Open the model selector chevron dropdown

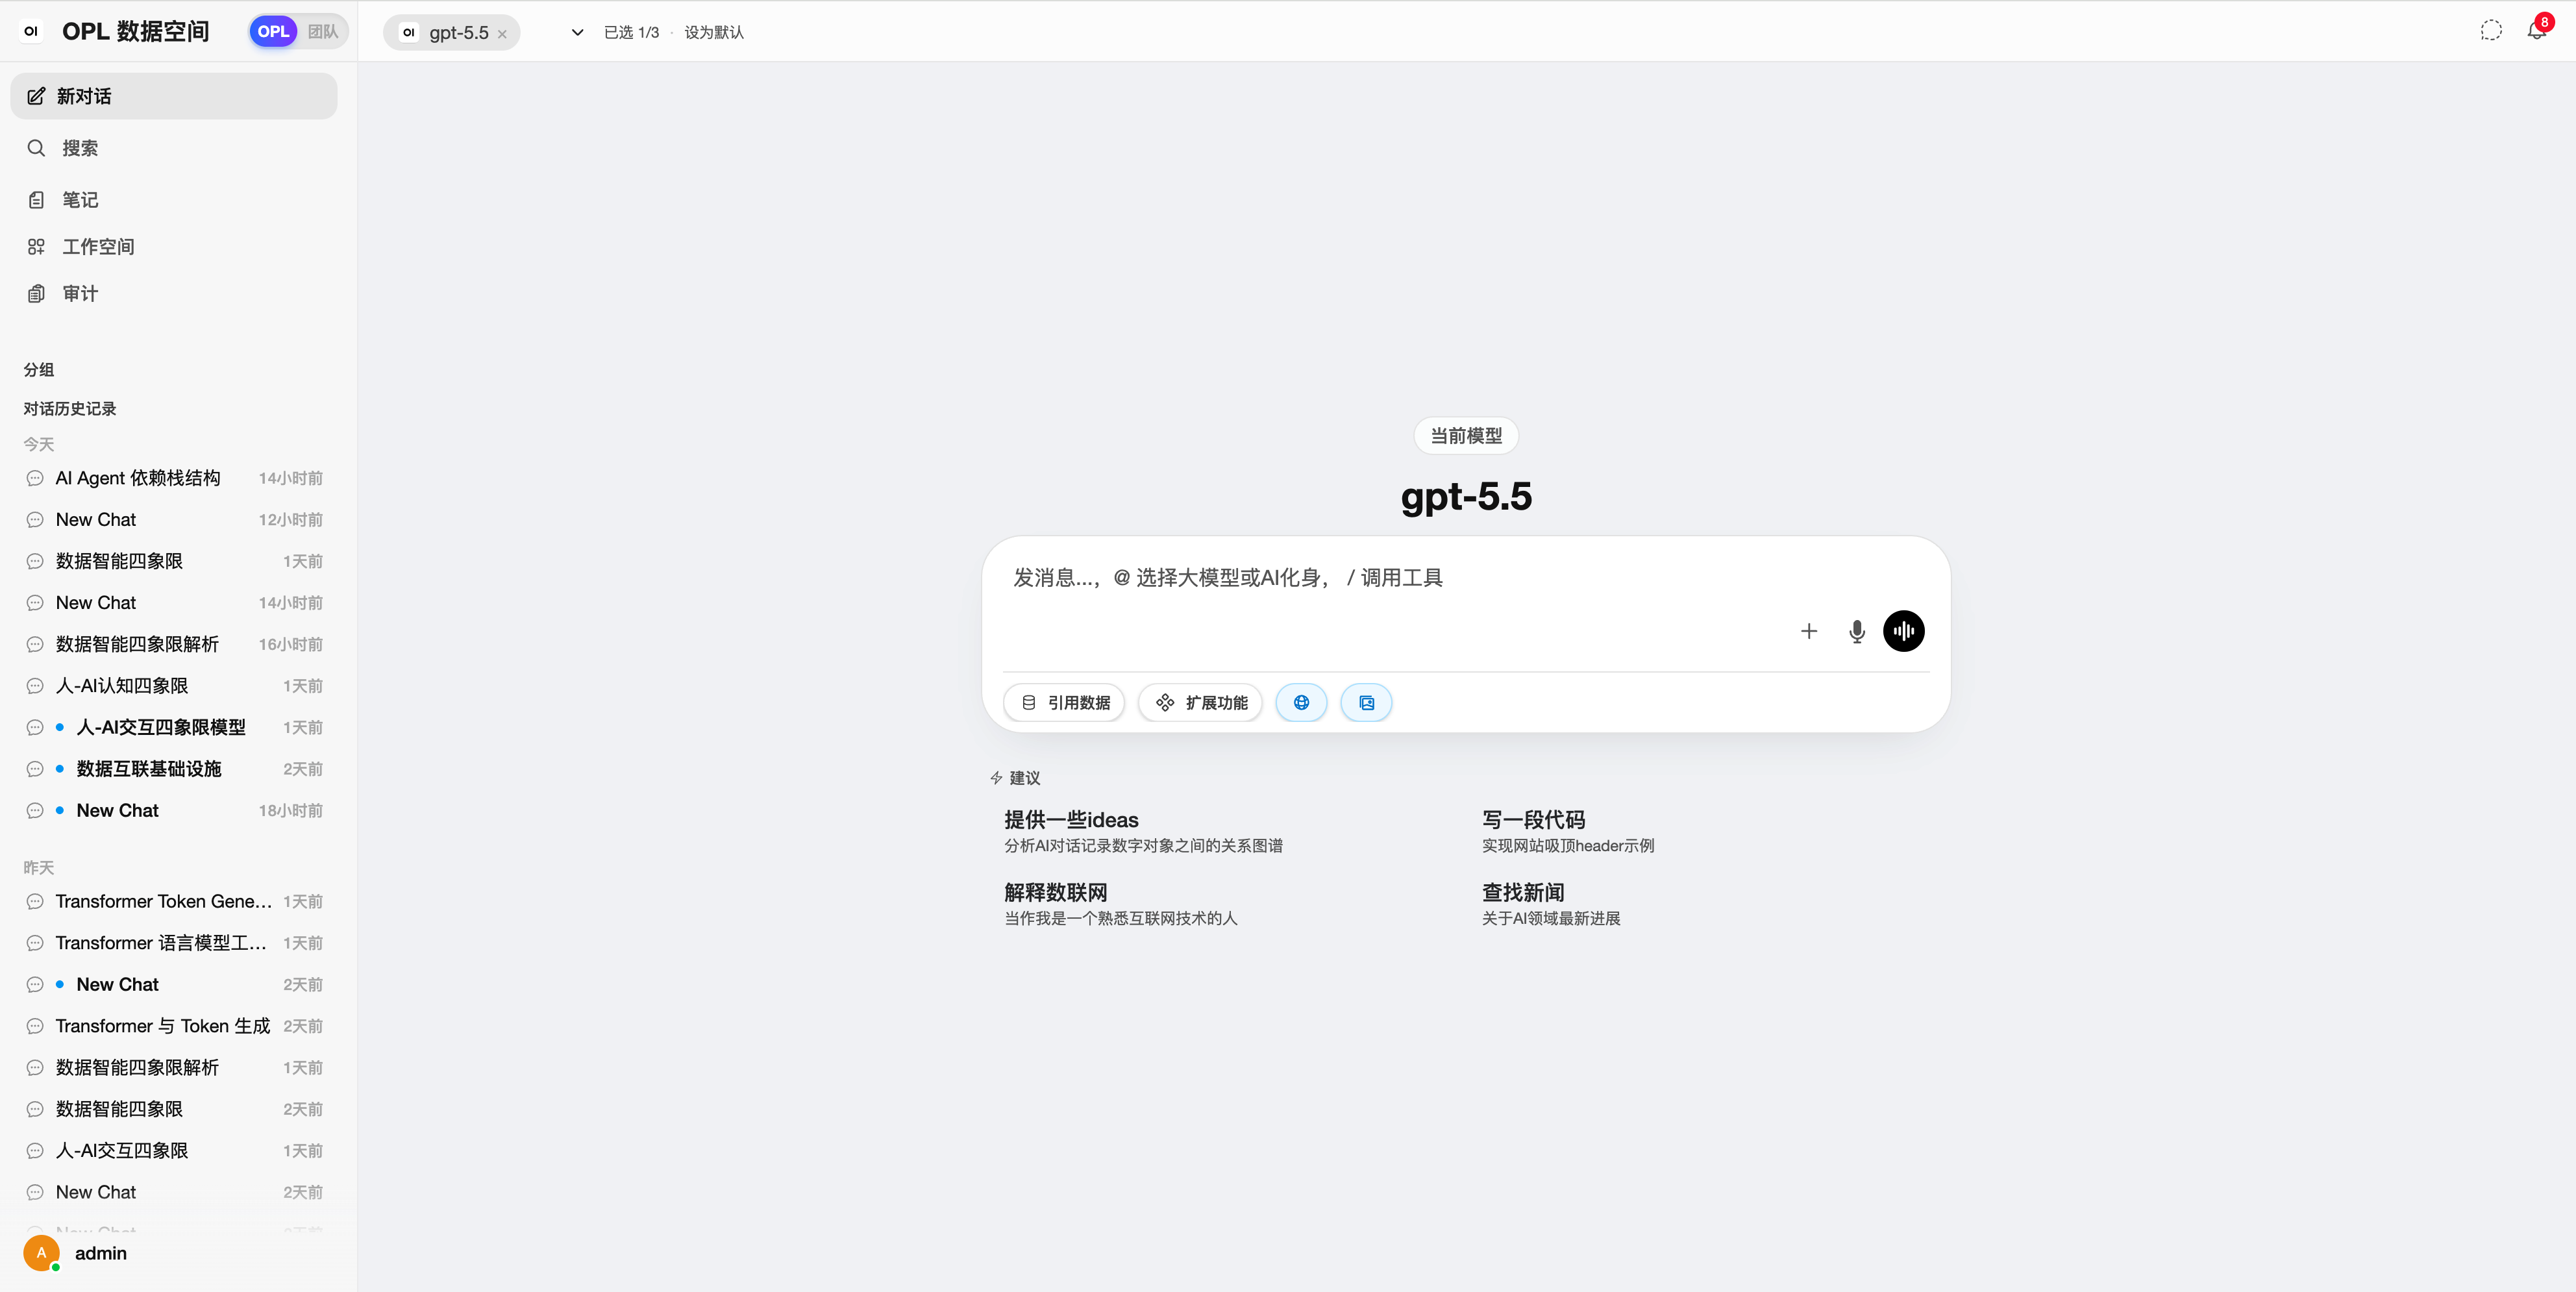[577, 32]
